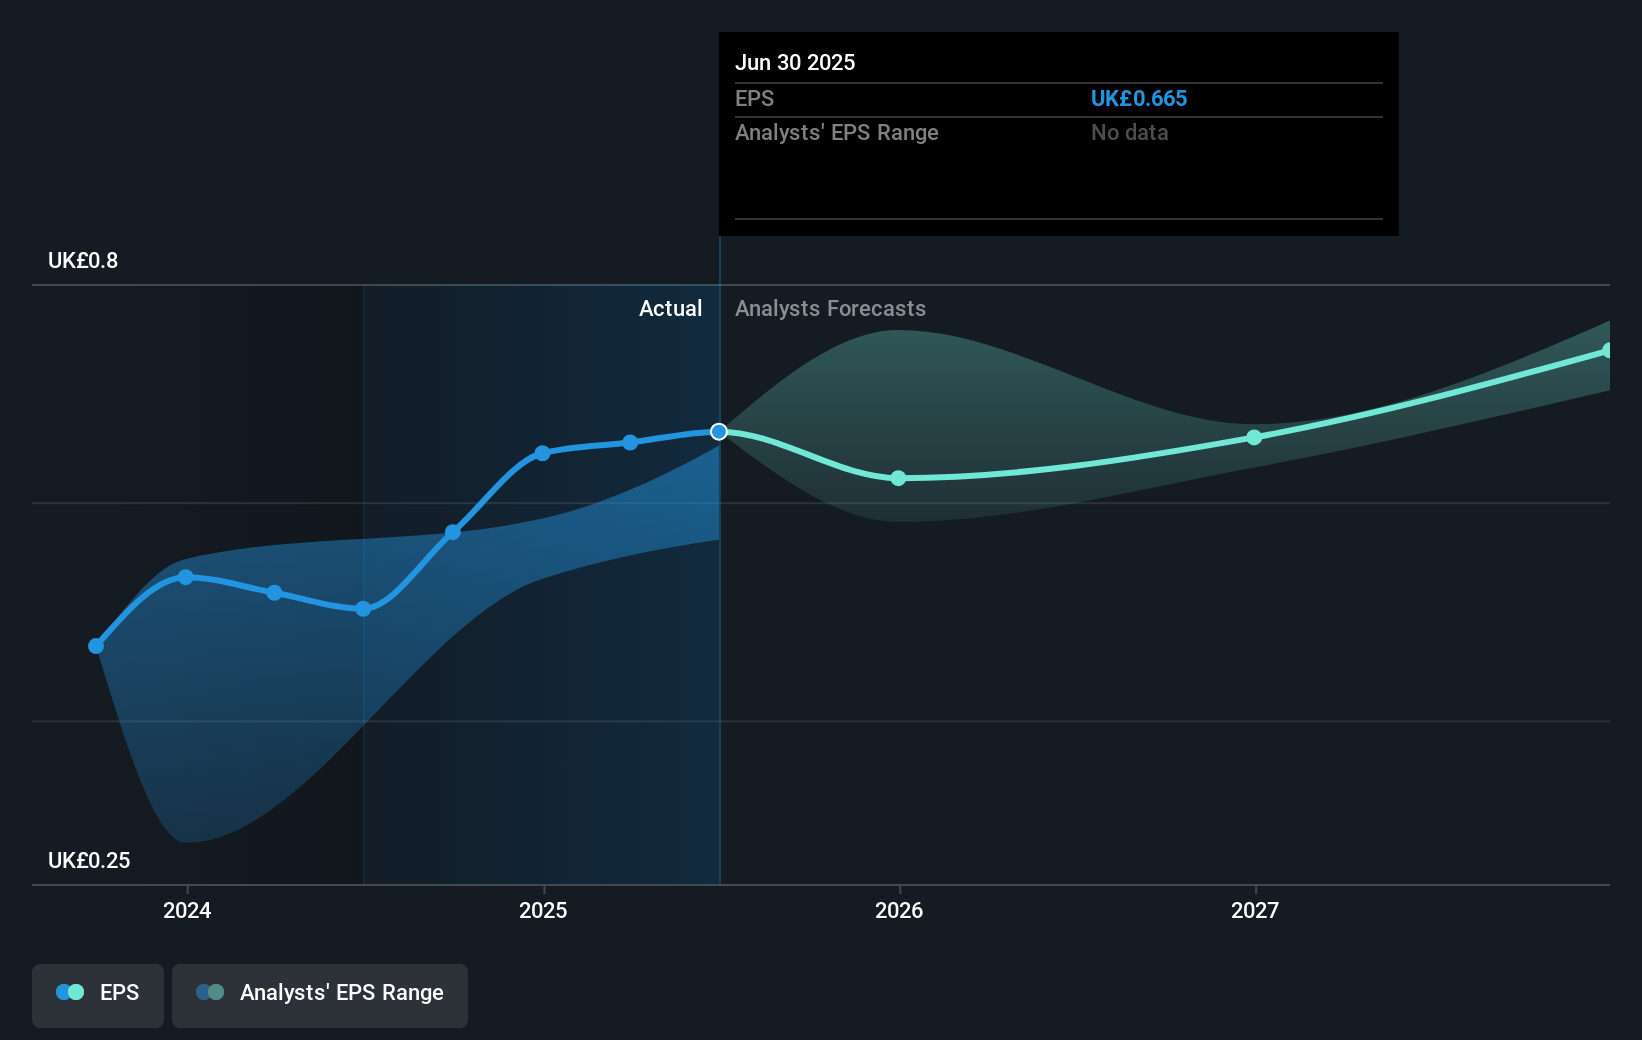Select the EPS data point at 2025
The height and width of the screenshot is (1040, 1642).
(541, 452)
